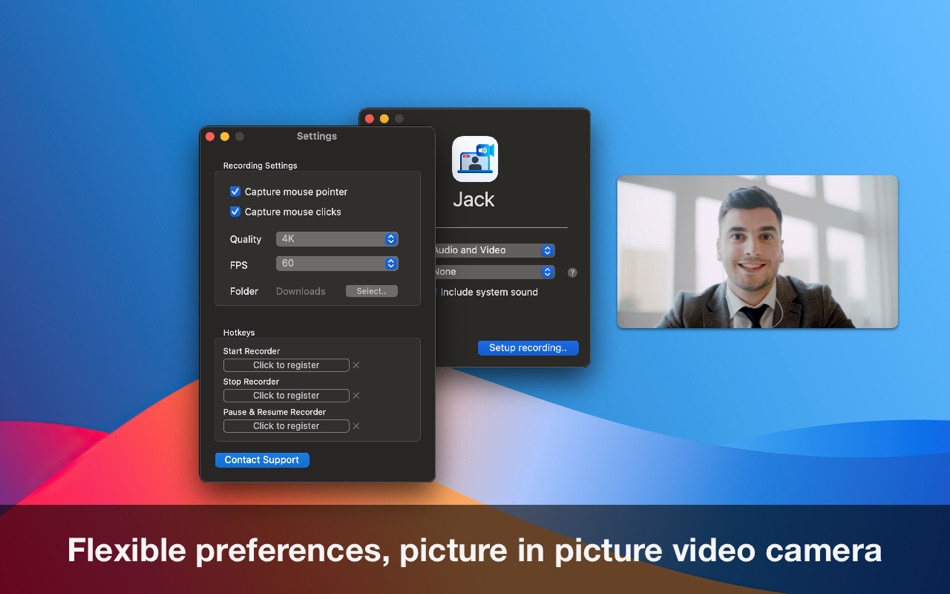Click the Hotkeys section heading
Viewport: 950px width, 594px height.
click(x=239, y=333)
